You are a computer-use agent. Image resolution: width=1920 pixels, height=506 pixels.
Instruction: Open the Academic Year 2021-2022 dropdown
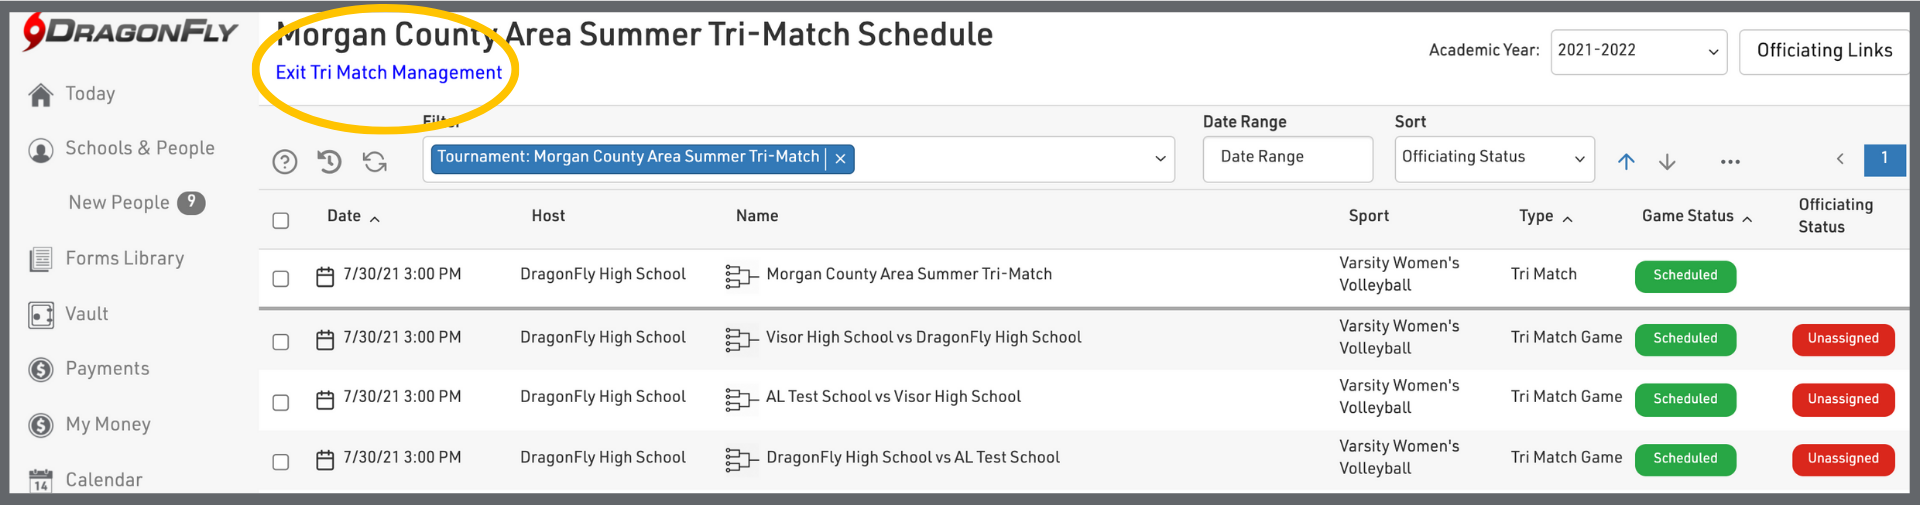[1638, 51]
